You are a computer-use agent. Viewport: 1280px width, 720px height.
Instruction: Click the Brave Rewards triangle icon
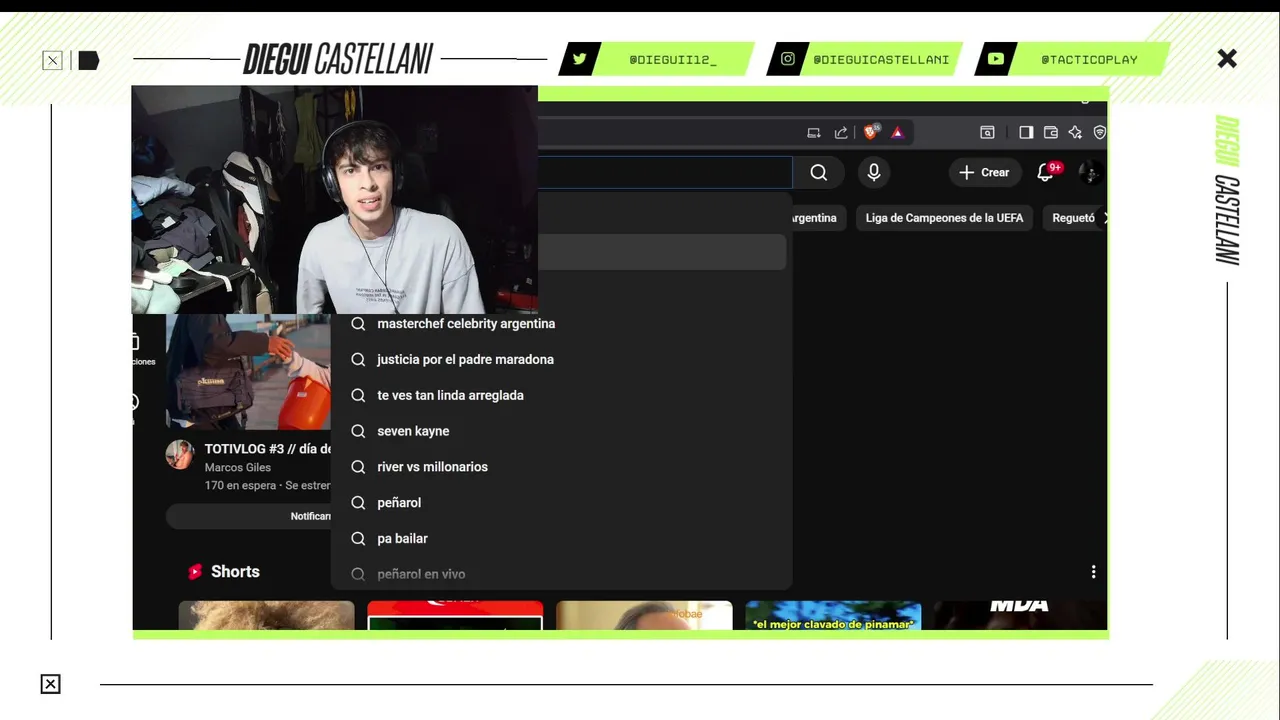897,132
